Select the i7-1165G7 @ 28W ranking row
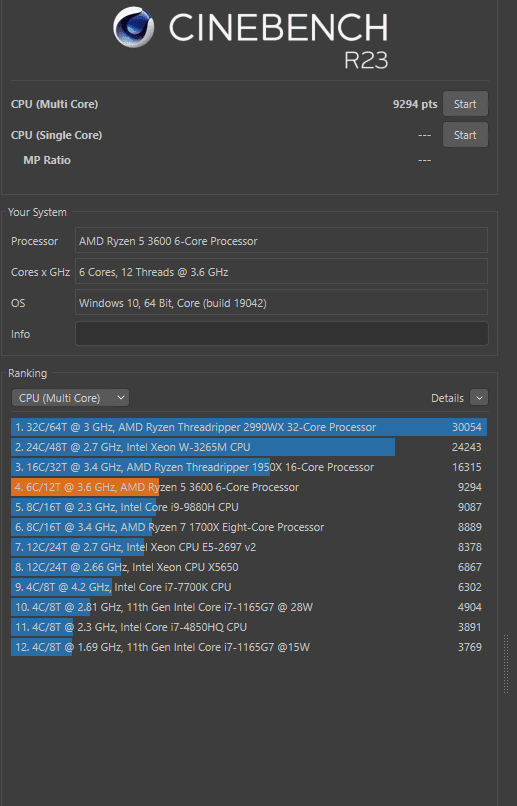This screenshot has width=517, height=806. pos(249,607)
